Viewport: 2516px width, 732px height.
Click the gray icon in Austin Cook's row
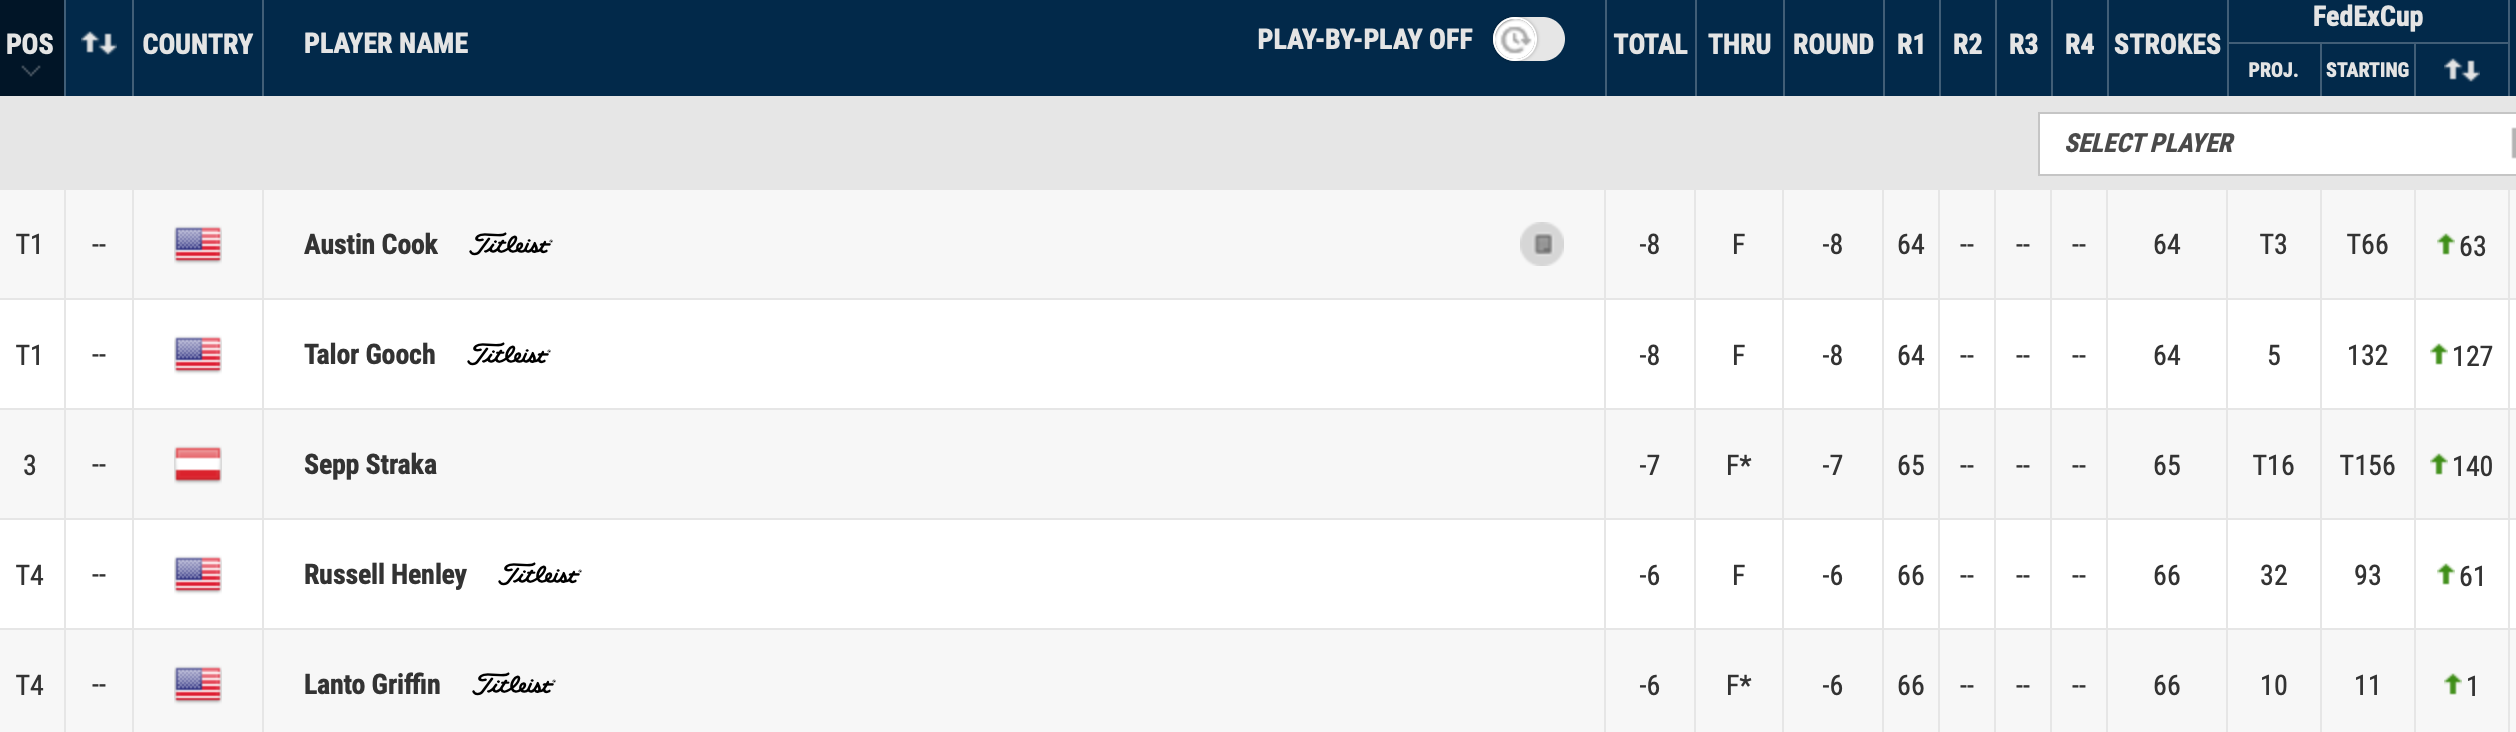[x=1542, y=244]
